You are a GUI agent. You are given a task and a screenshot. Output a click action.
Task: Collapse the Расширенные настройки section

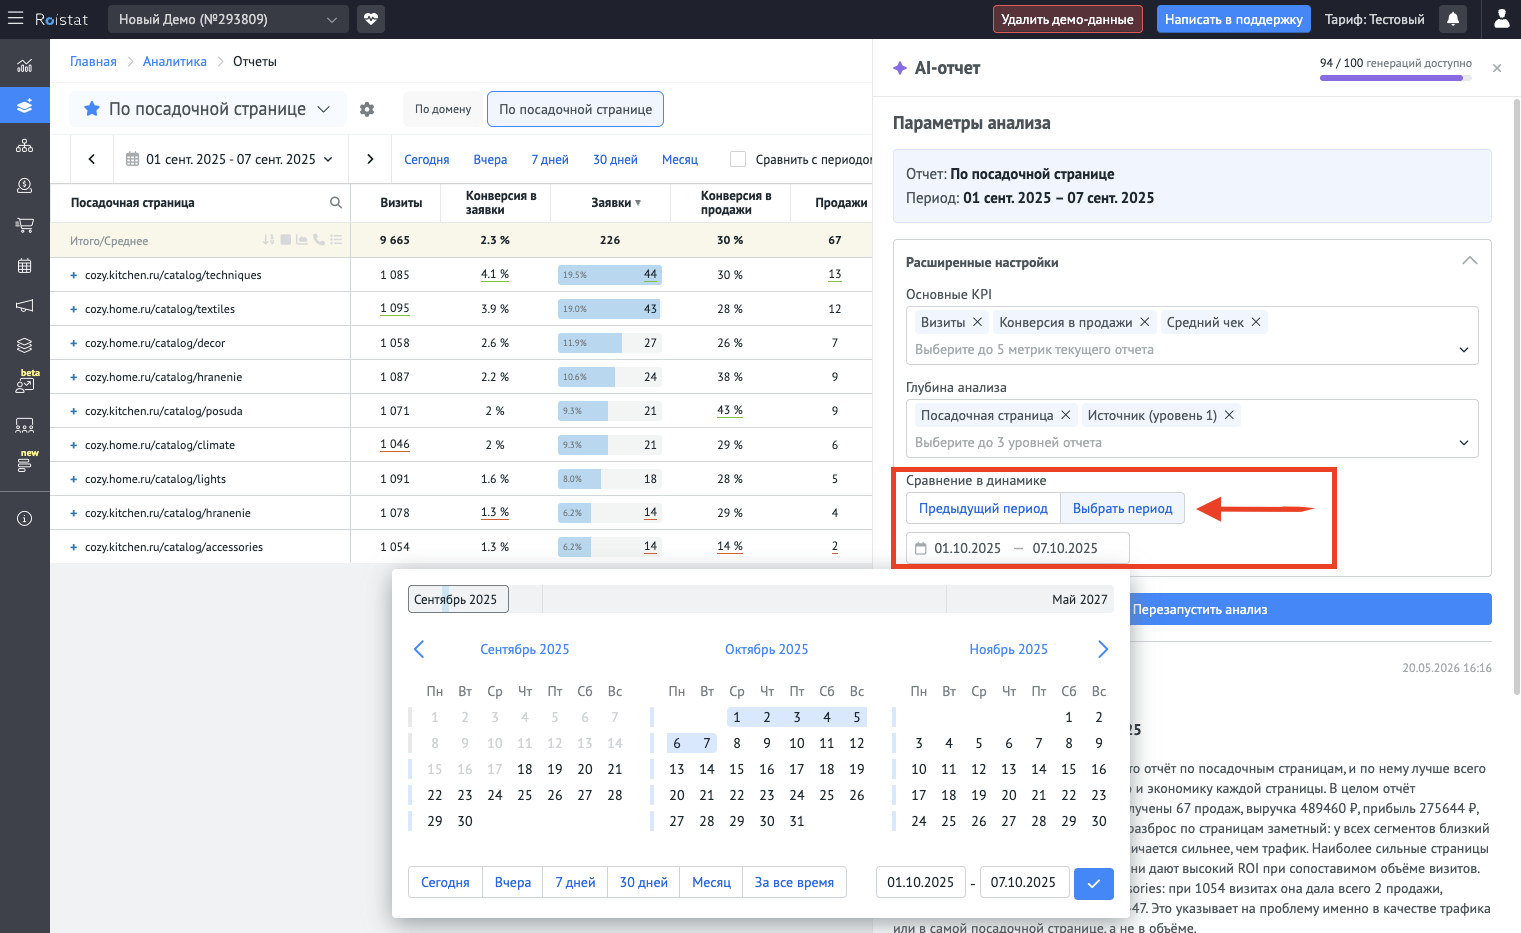pyautogui.click(x=1469, y=261)
